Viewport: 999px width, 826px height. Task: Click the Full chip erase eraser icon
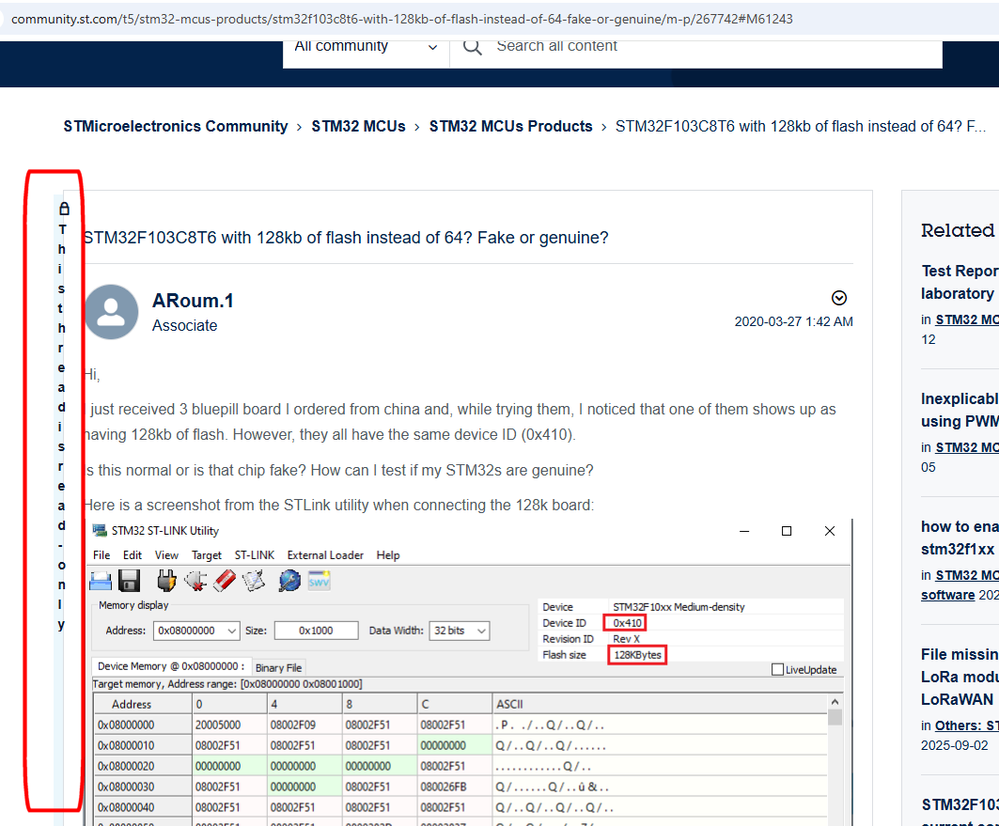tap(224, 581)
